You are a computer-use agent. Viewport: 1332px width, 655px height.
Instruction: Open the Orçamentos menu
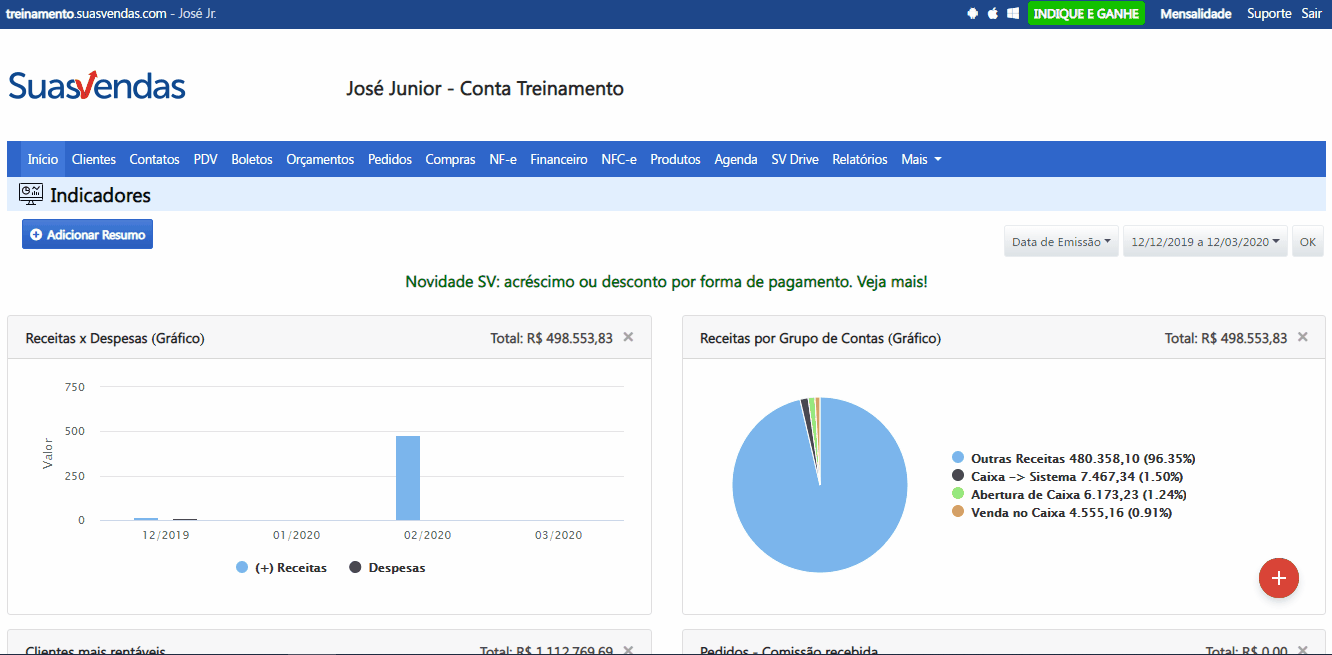pyautogui.click(x=320, y=159)
